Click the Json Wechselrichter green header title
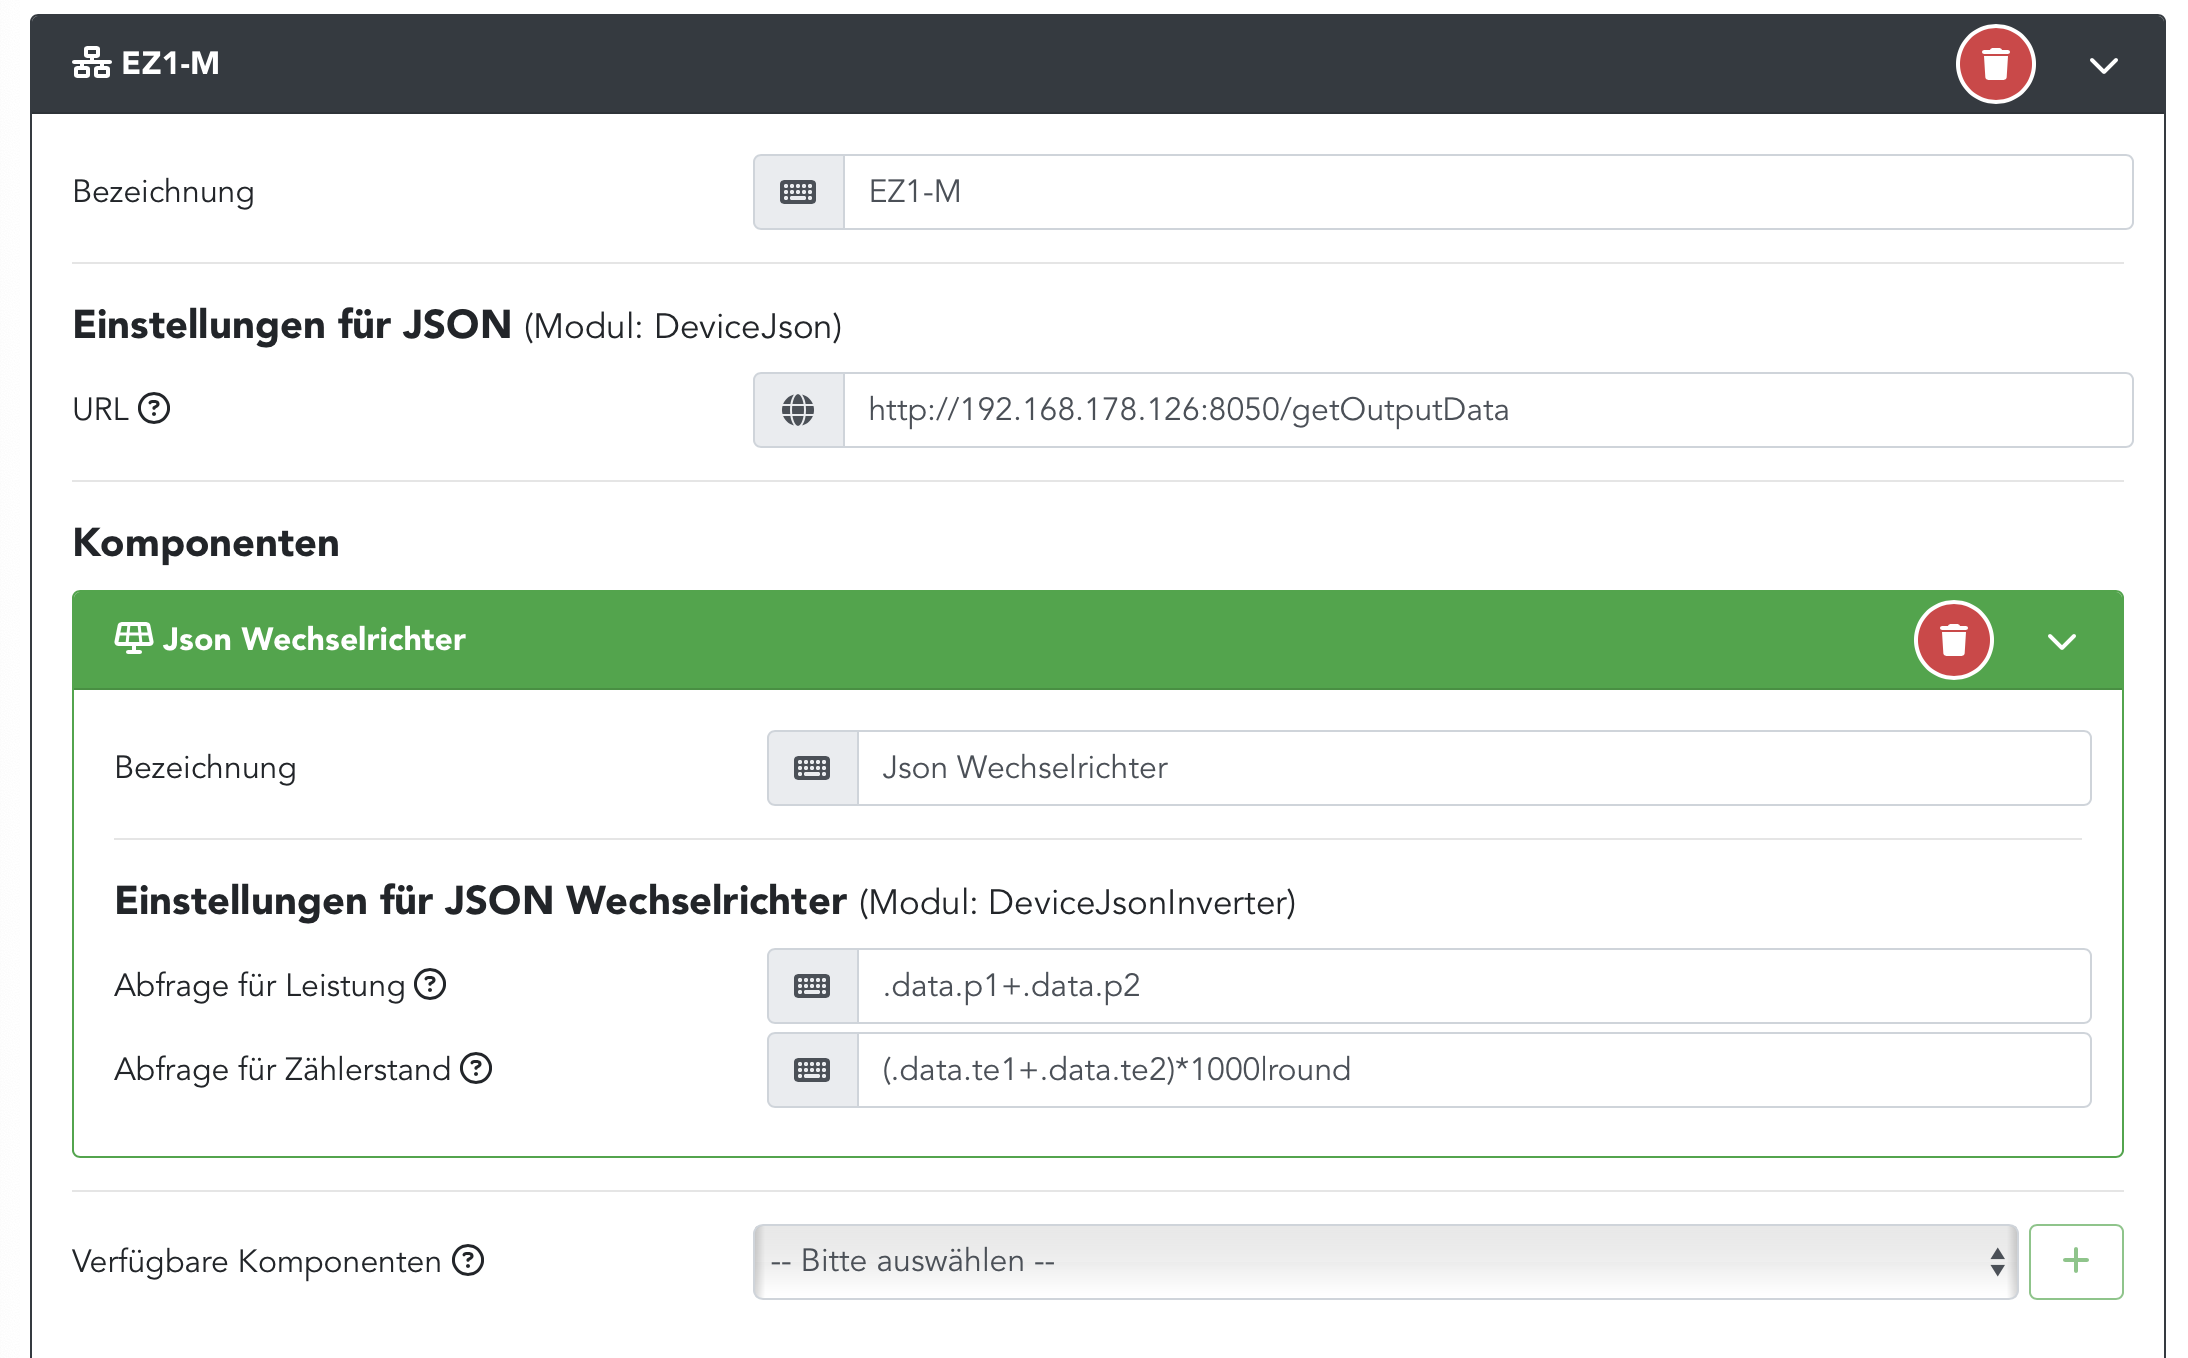The image size is (2188, 1358). pos(314,639)
